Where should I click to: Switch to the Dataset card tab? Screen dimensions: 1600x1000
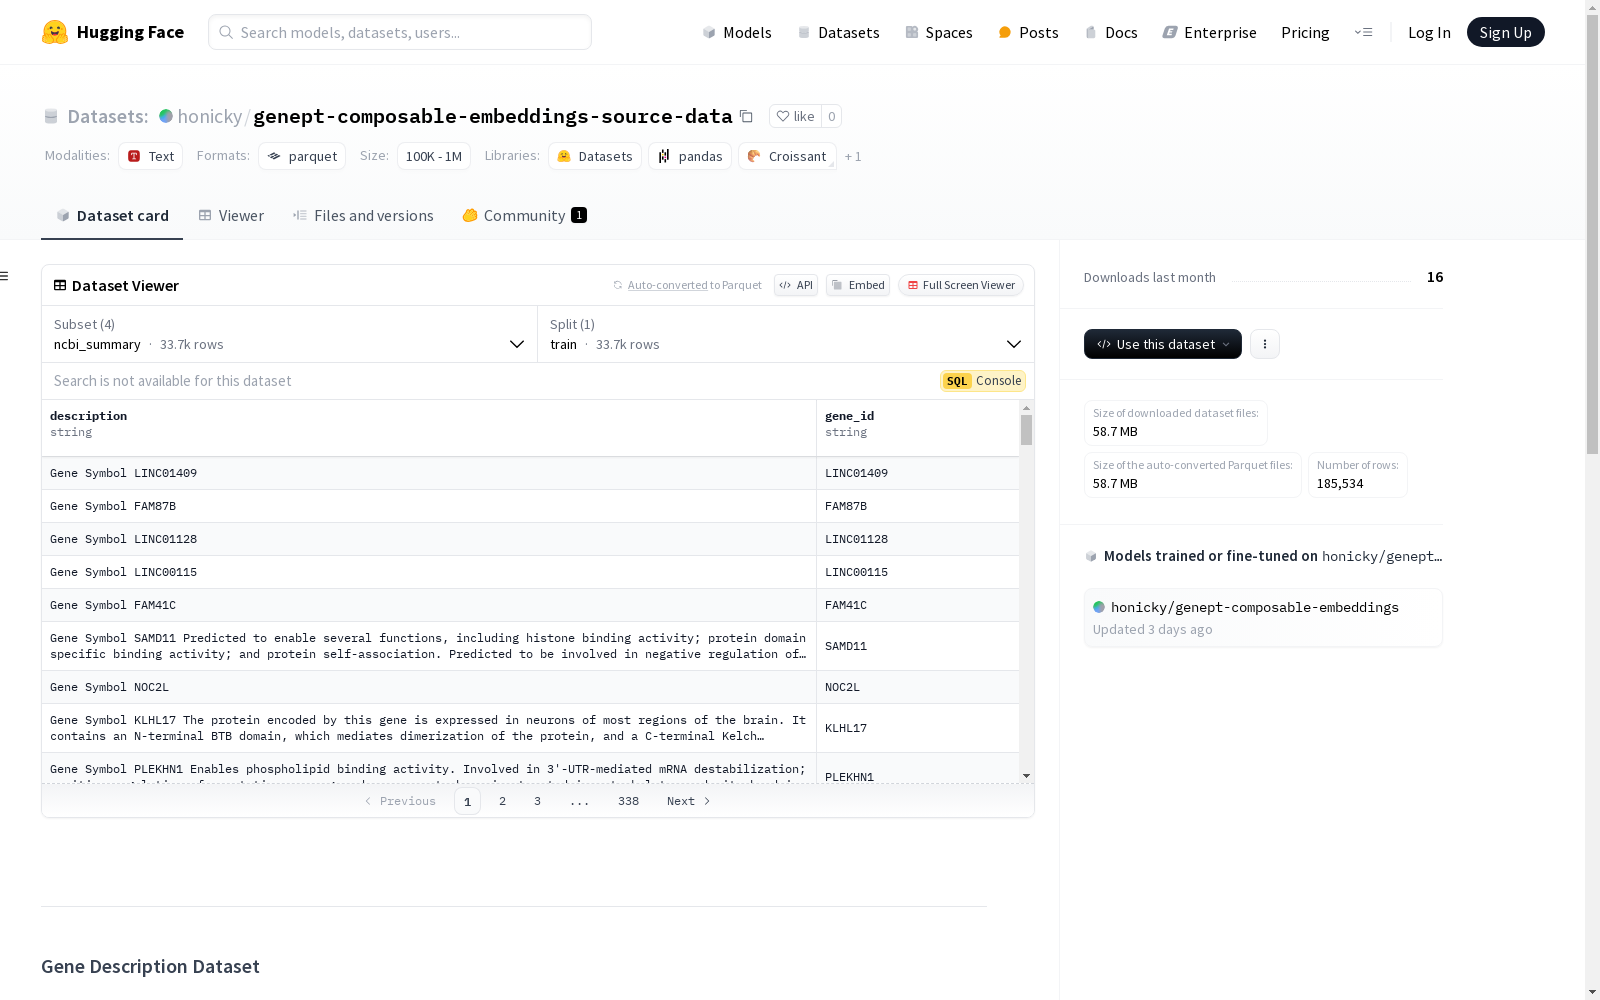(112, 216)
